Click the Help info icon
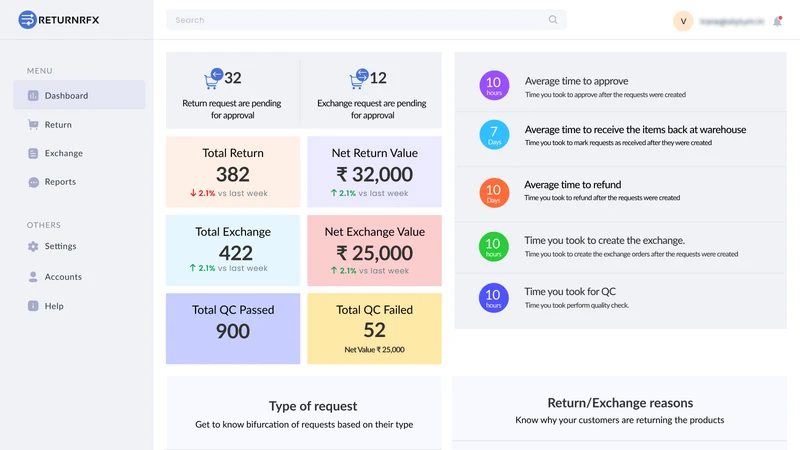Image resolution: width=800 pixels, height=450 pixels. (x=33, y=306)
